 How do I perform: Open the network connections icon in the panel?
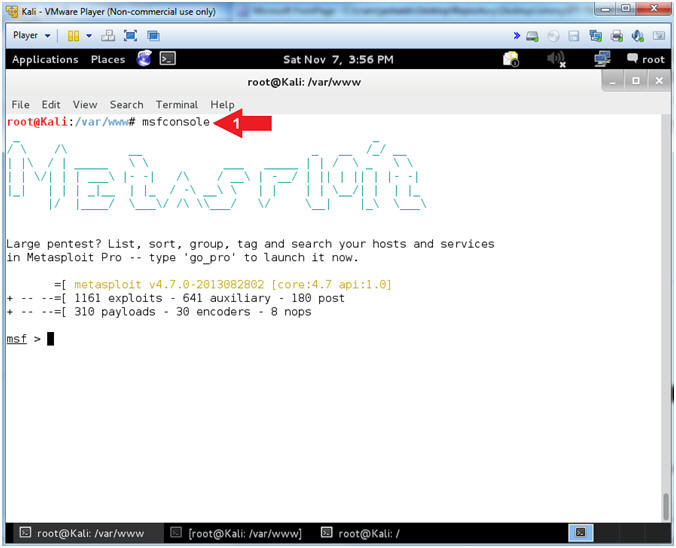pos(602,59)
